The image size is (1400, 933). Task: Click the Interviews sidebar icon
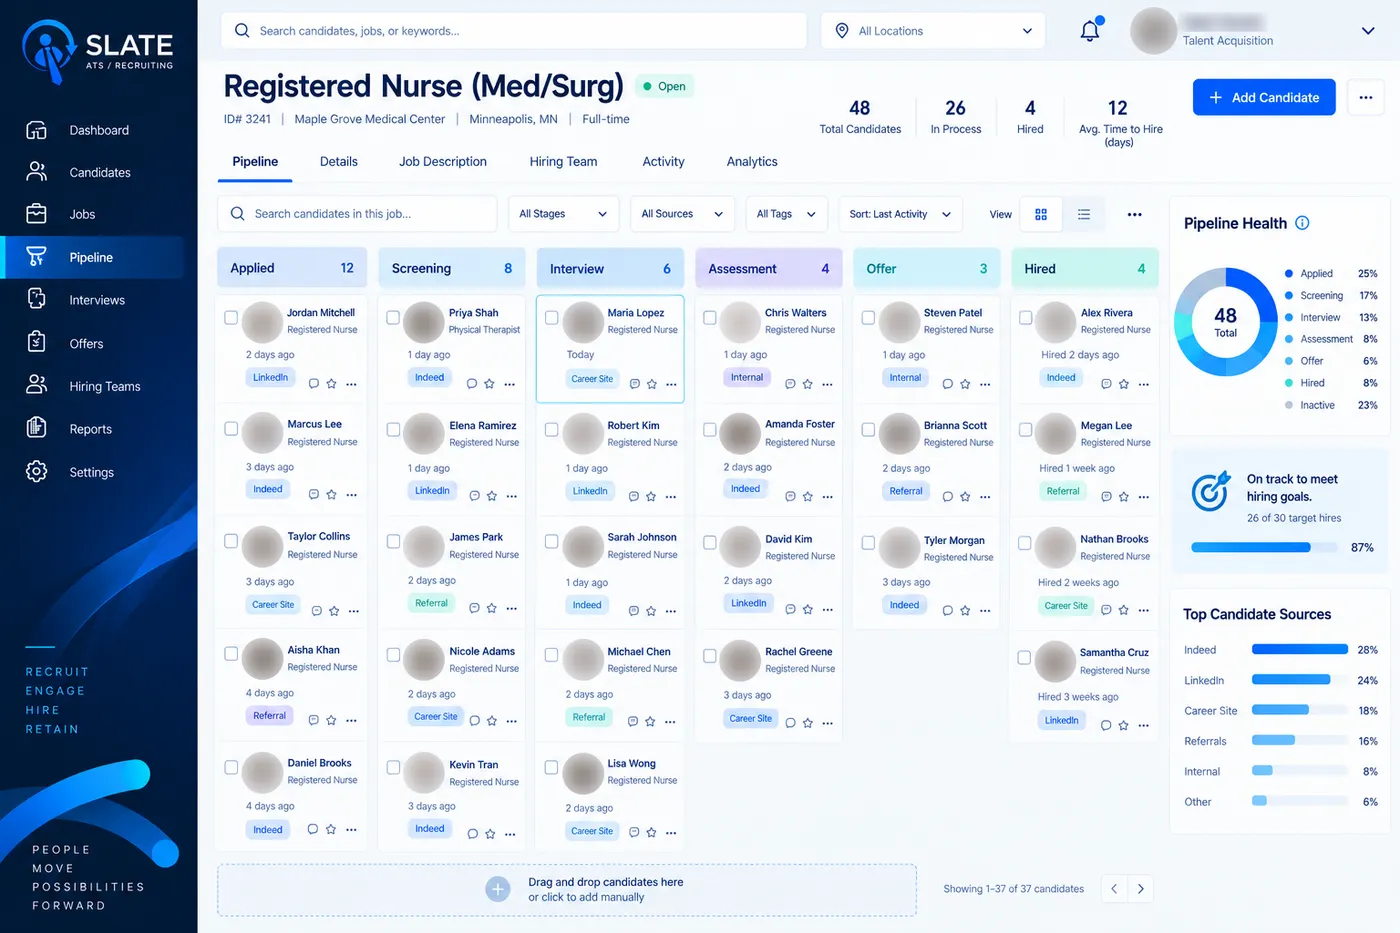tap(37, 299)
